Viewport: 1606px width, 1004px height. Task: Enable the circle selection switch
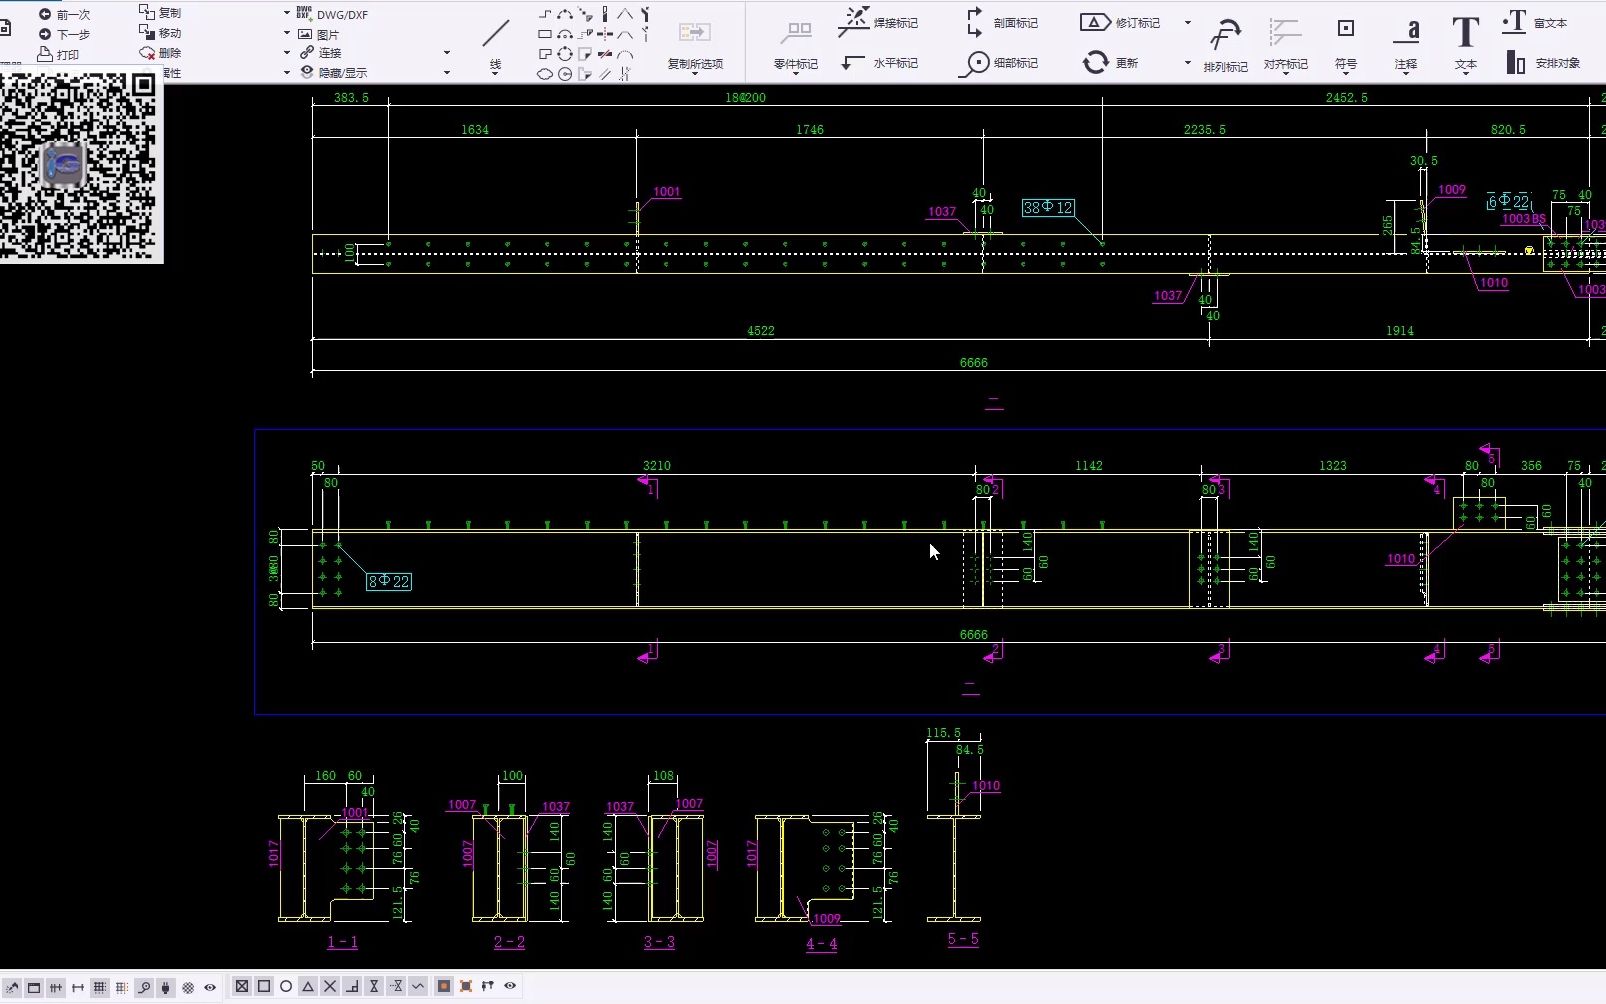click(x=286, y=987)
